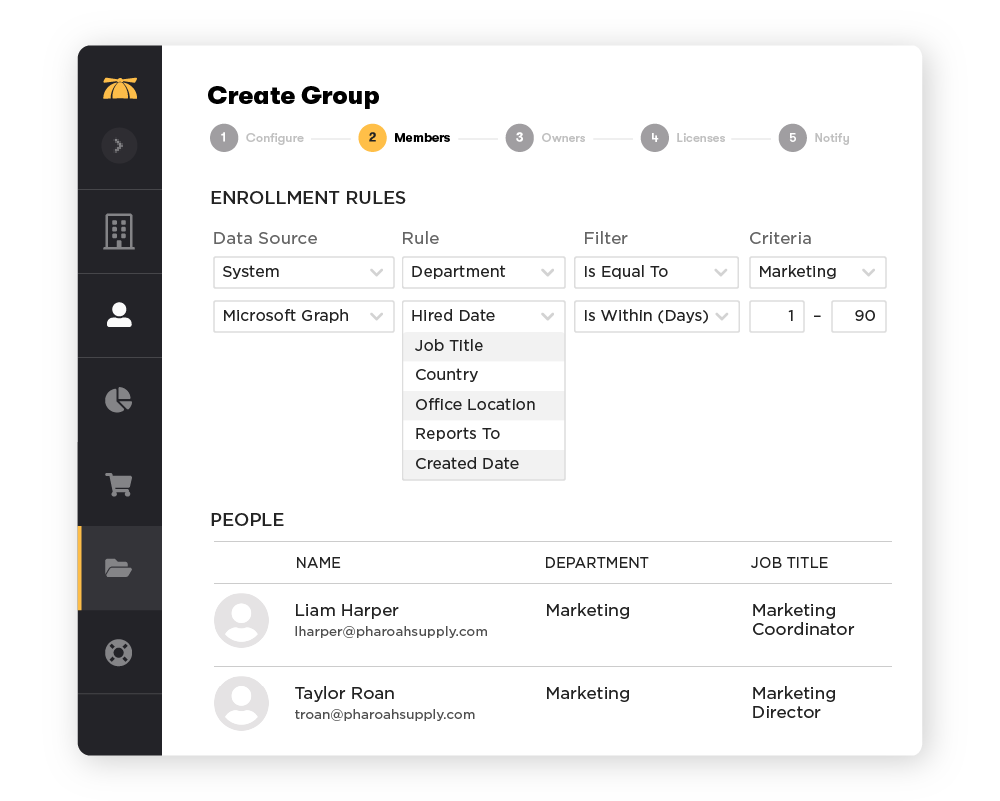Image resolution: width=1000 pixels, height=801 pixels.
Task: Collapse the sidebar with the arrow icon
Action: click(119, 145)
